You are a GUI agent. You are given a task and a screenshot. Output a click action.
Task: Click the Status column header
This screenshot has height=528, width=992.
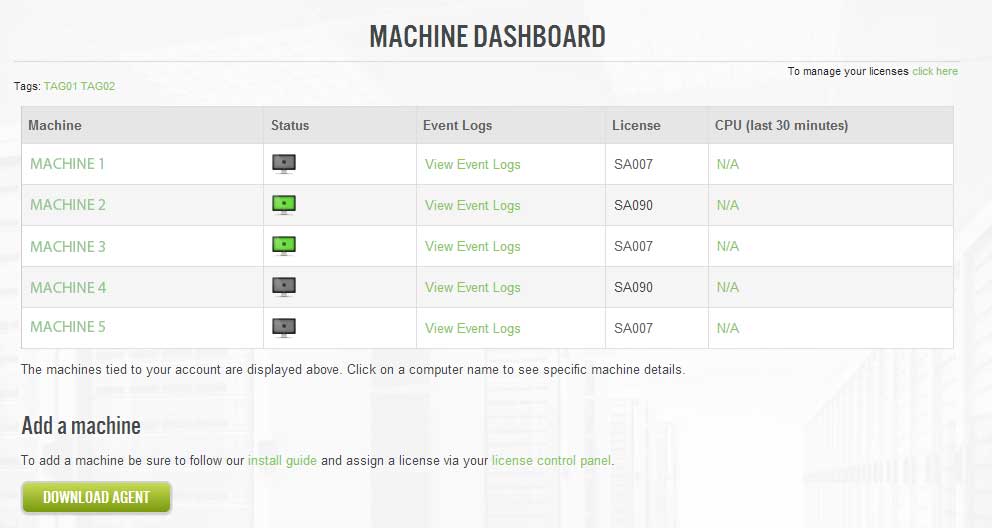click(290, 125)
